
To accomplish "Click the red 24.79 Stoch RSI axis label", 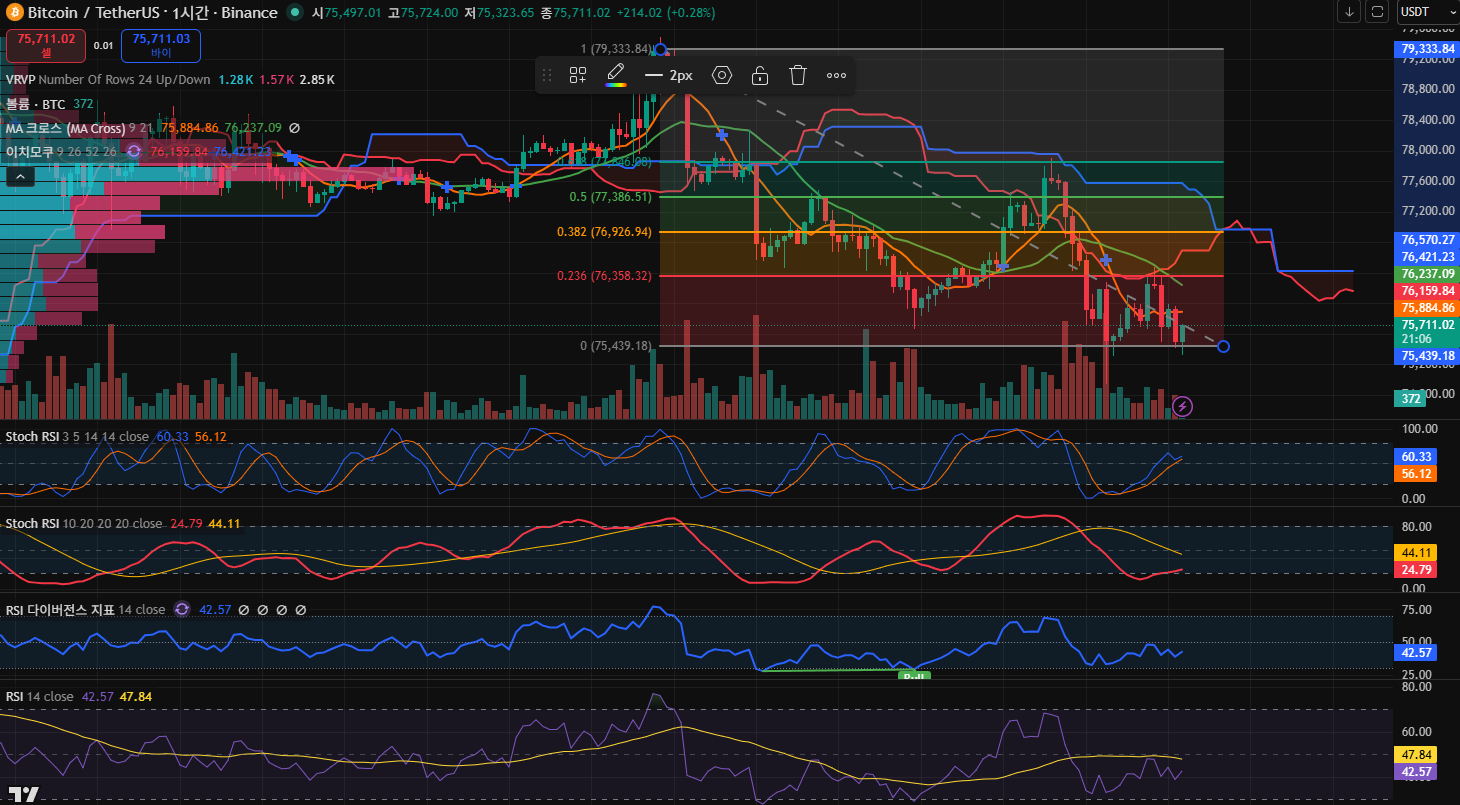I will pyautogui.click(x=1415, y=569).
